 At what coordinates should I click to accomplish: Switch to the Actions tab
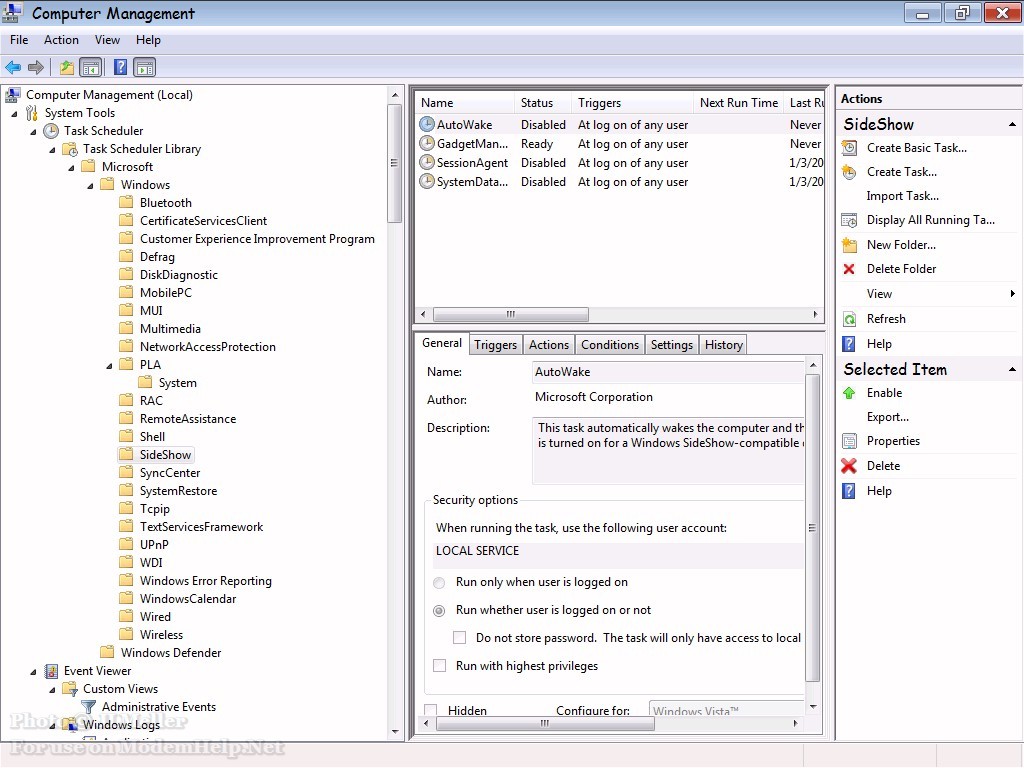pyautogui.click(x=549, y=345)
